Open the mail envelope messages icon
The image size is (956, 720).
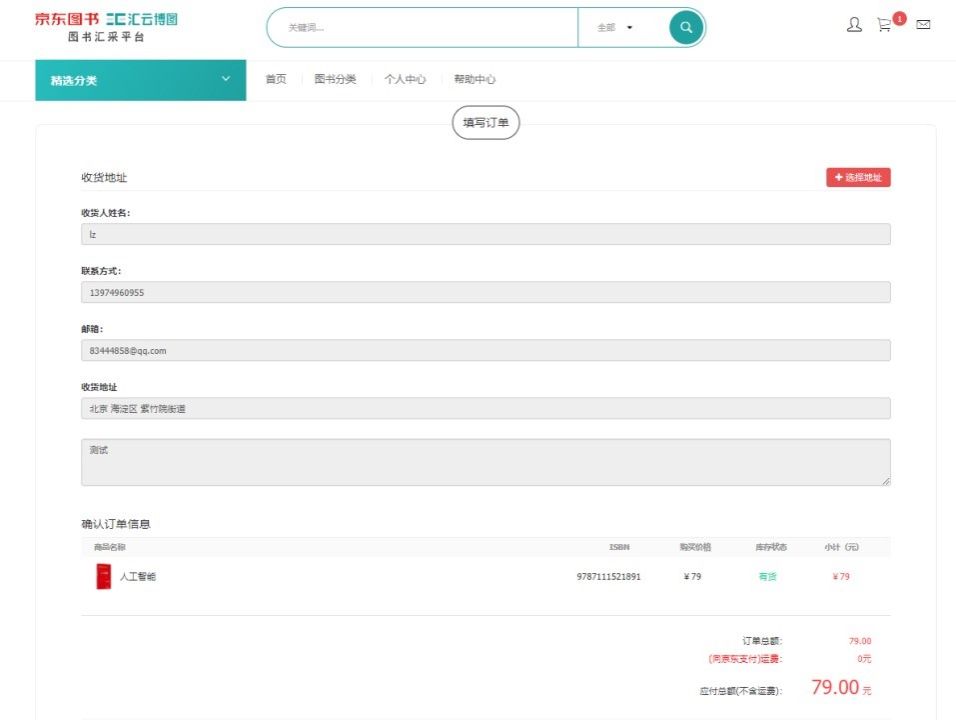pyautogui.click(x=923, y=25)
